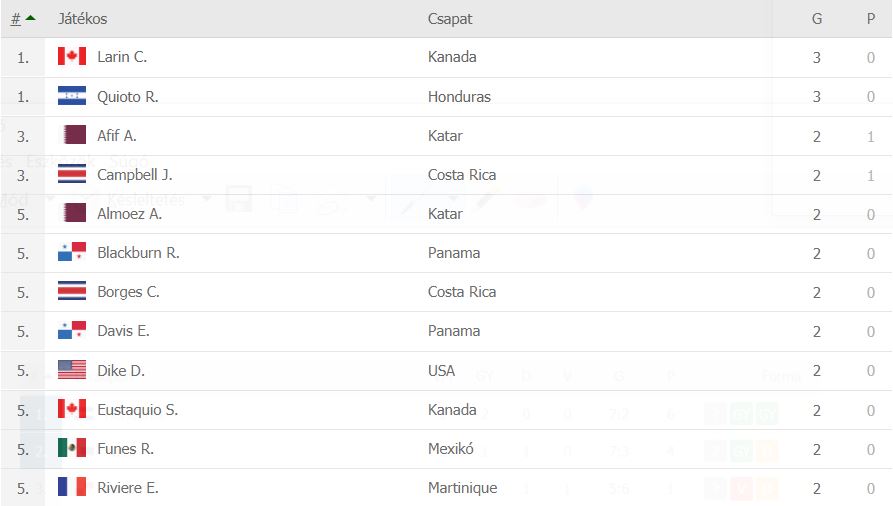This screenshot has height=506, width=893.
Task: Click the Csapat column header
Action: pos(450,19)
